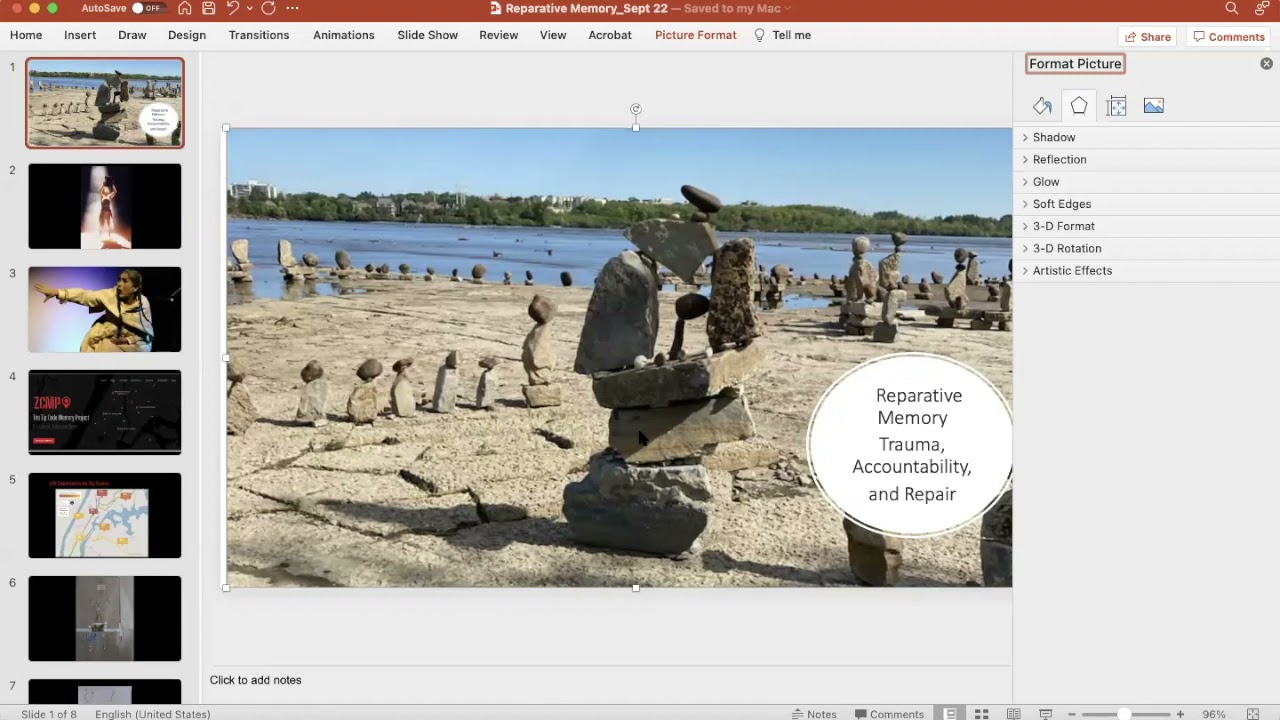Open the View tab
The image size is (1280, 720).
(553, 35)
